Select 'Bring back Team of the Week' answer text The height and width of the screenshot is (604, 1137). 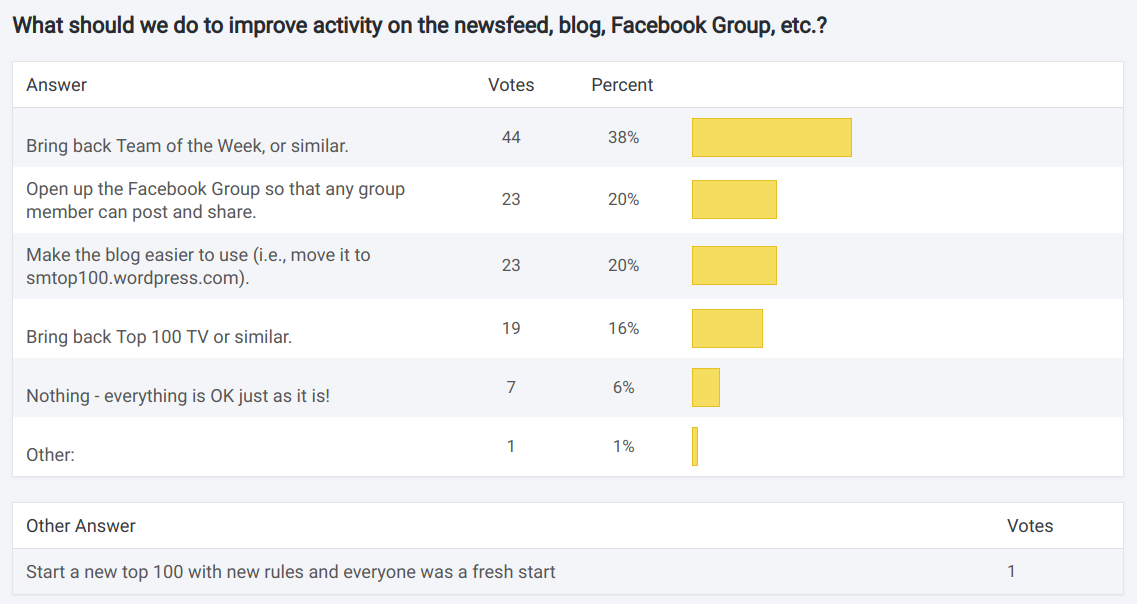click(187, 146)
